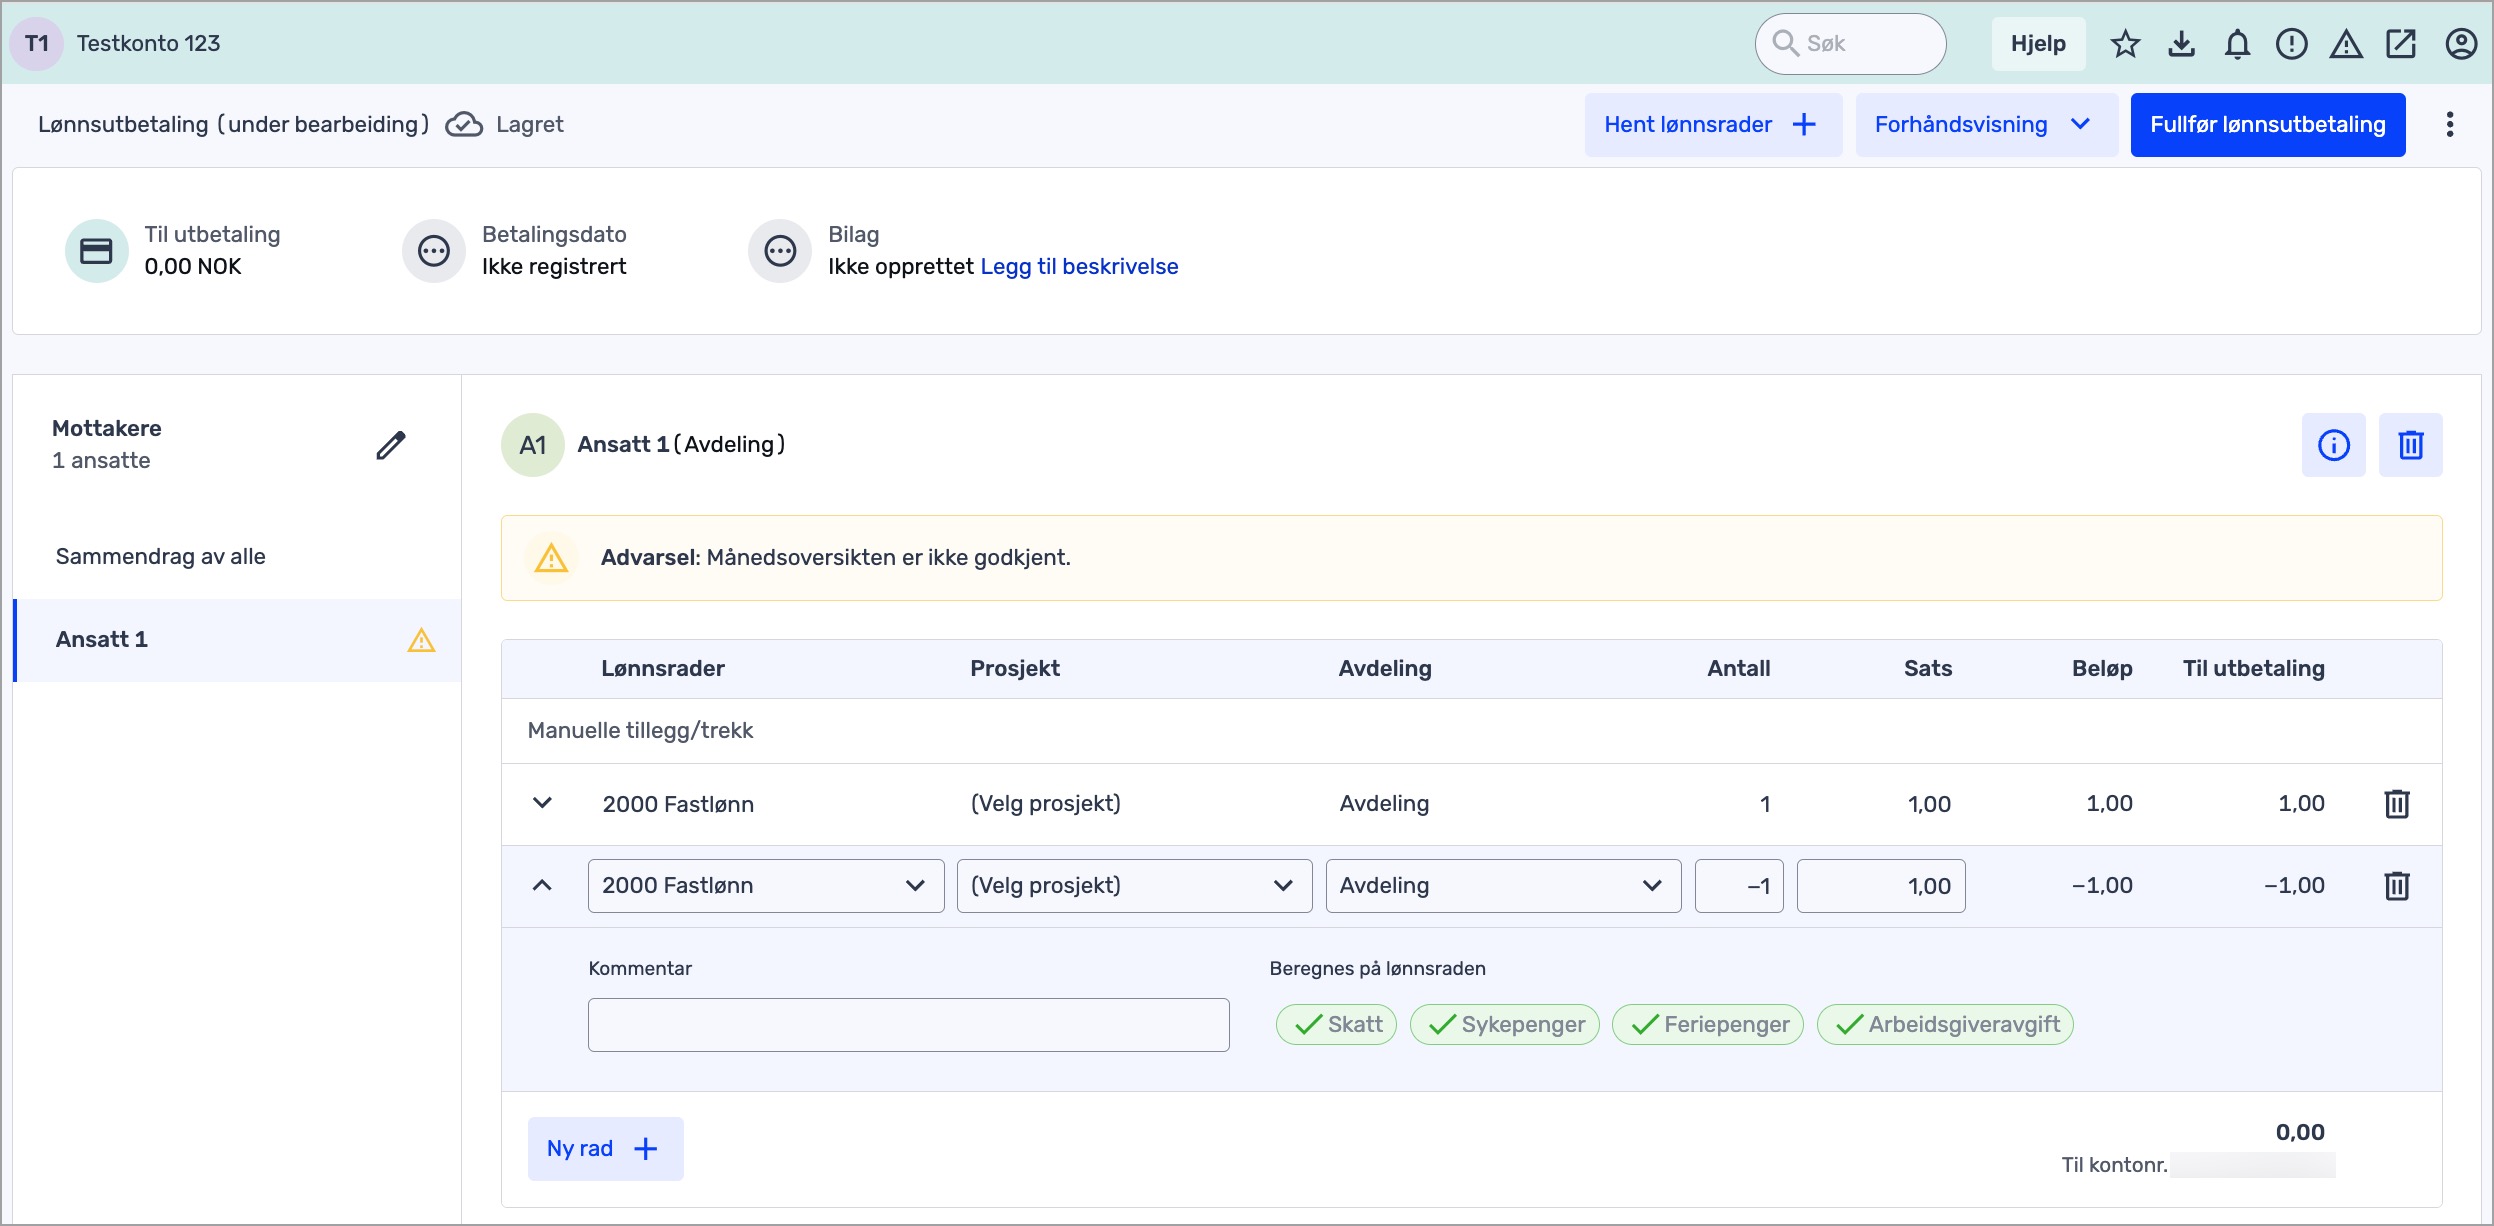
Task: Click the Sats field showing 1,00
Action: [x=1881, y=886]
